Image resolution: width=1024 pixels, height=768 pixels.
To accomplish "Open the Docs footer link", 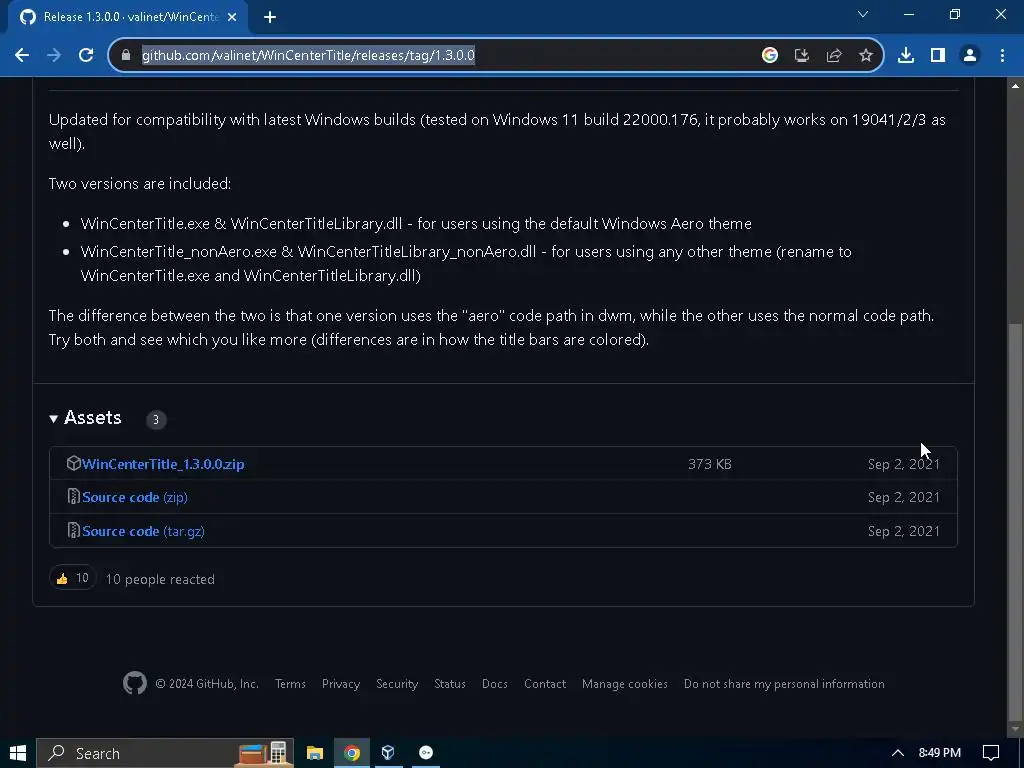I will coord(494,684).
